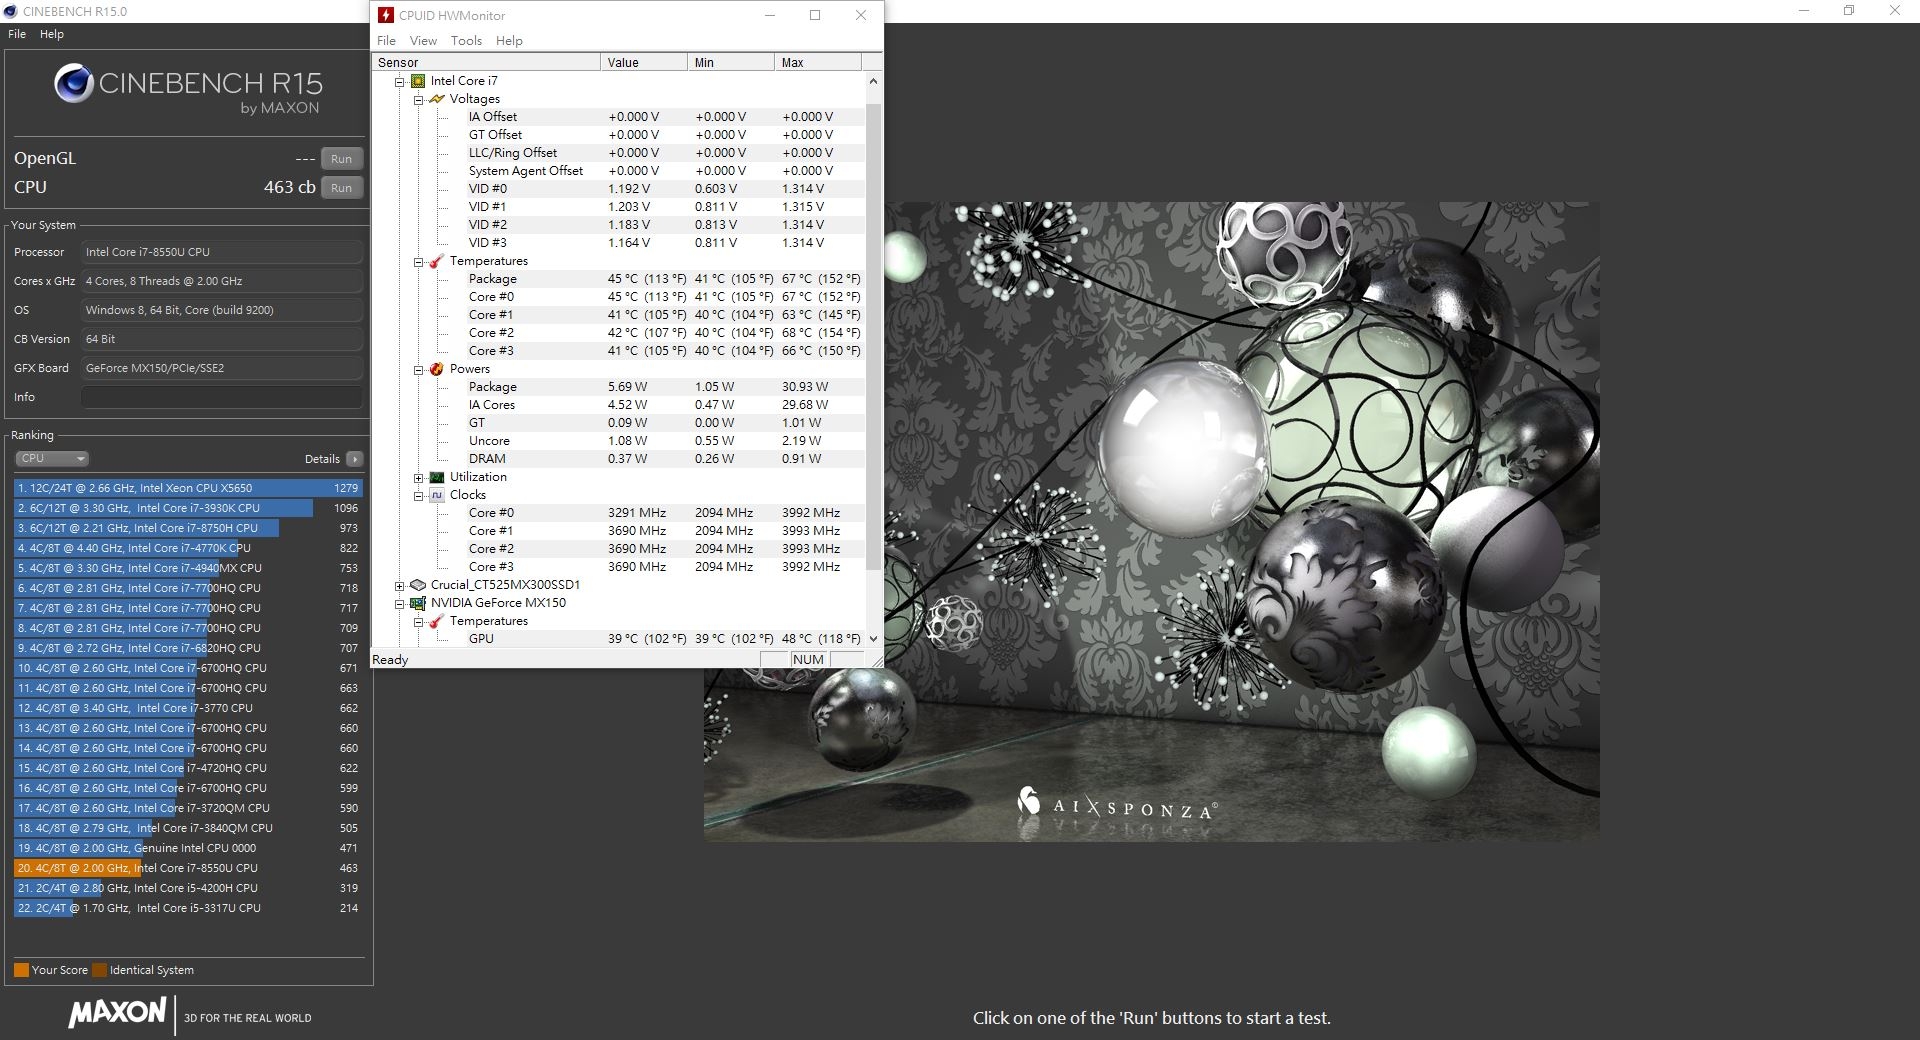
Task: Collapse the Clocks tree node
Action: click(419, 495)
